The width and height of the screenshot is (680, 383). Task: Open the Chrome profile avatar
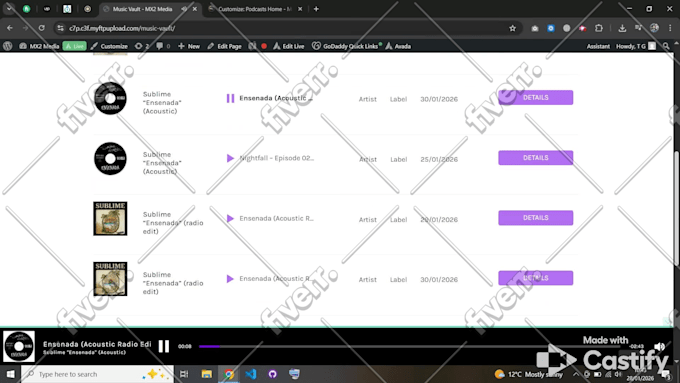[654, 28]
